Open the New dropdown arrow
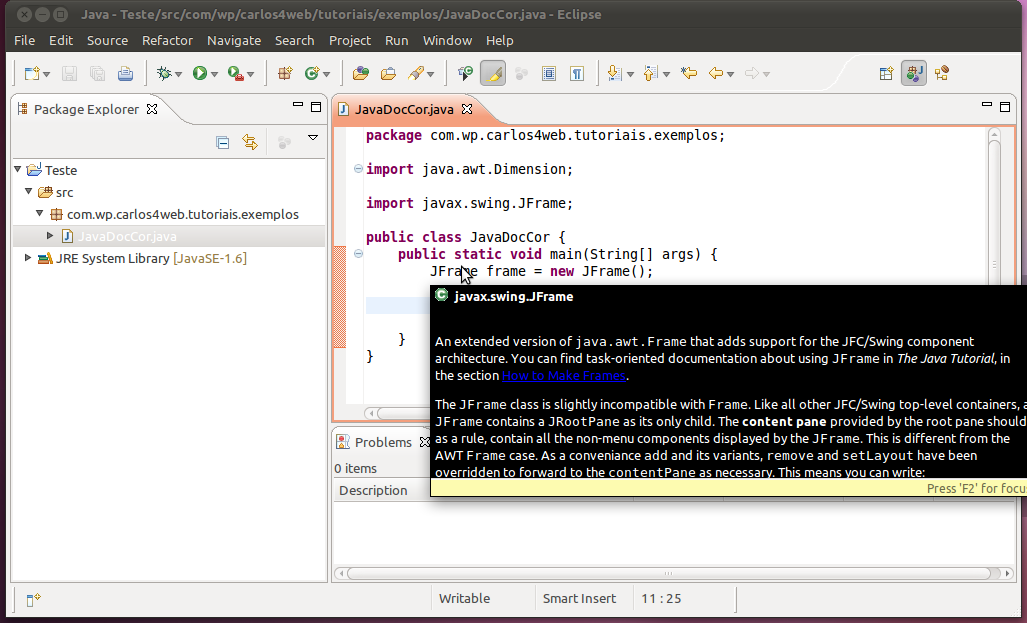The image size is (1027, 623). [x=47, y=75]
